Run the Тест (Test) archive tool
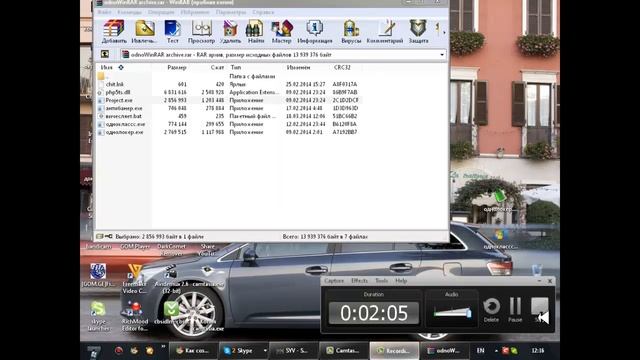640x360 pixels. (x=173, y=31)
